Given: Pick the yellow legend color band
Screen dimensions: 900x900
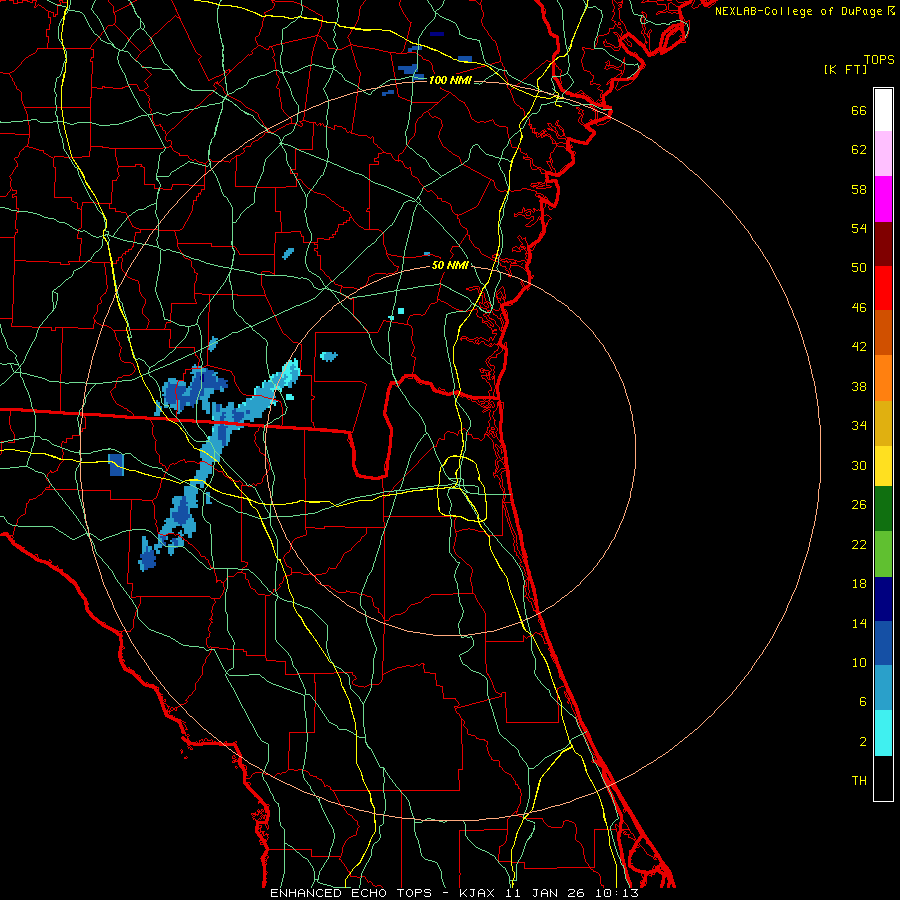Looking at the screenshot, I should click(883, 466).
